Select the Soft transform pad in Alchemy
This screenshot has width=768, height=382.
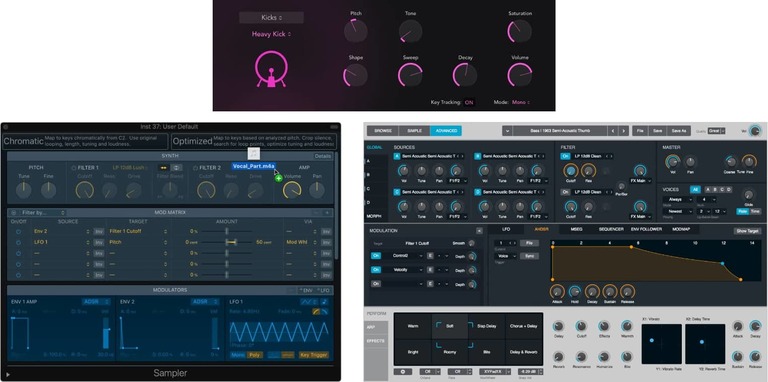450,326
